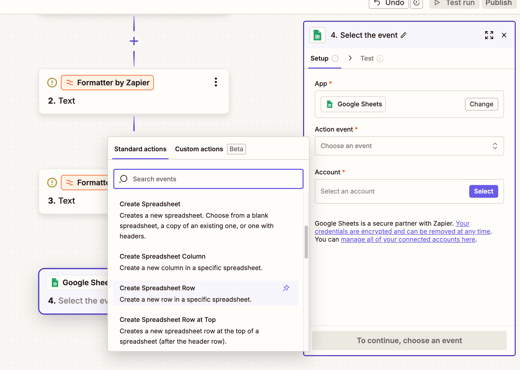This screenshot has height=370, width=520.
Task: Close the step 4 editor panel
Action: [504, 35]
